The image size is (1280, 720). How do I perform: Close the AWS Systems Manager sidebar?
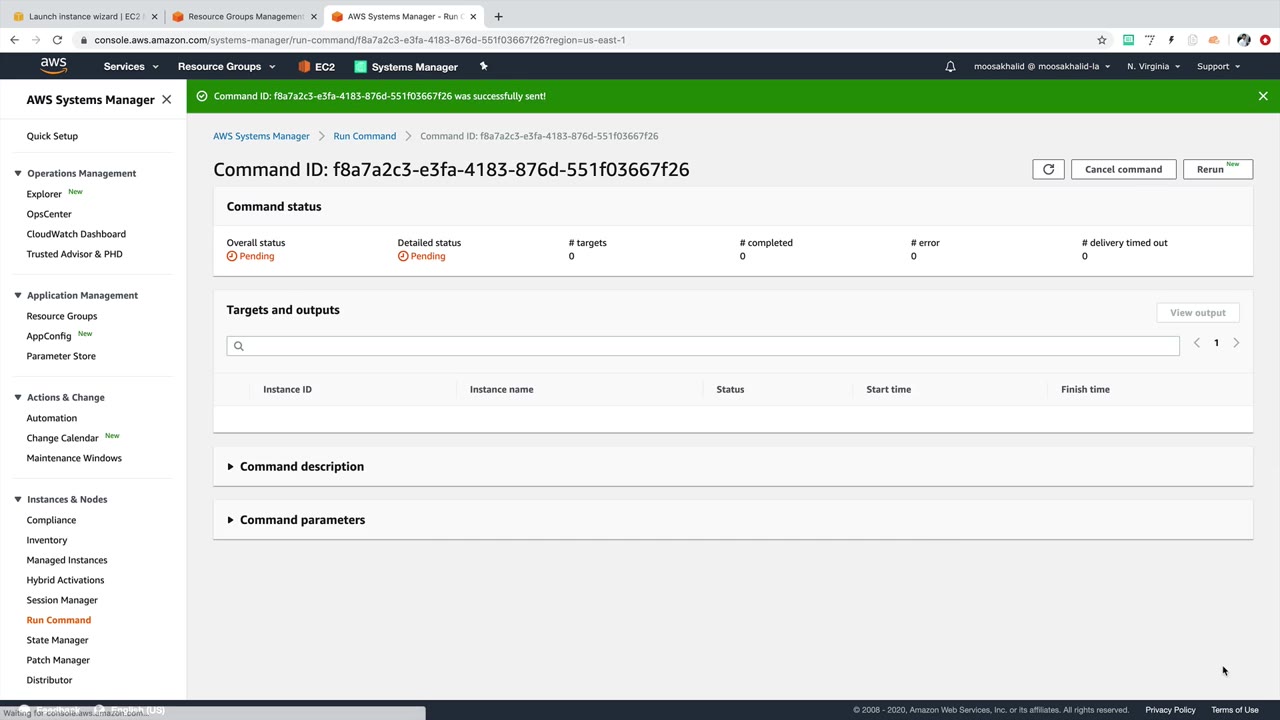[166, 100]
